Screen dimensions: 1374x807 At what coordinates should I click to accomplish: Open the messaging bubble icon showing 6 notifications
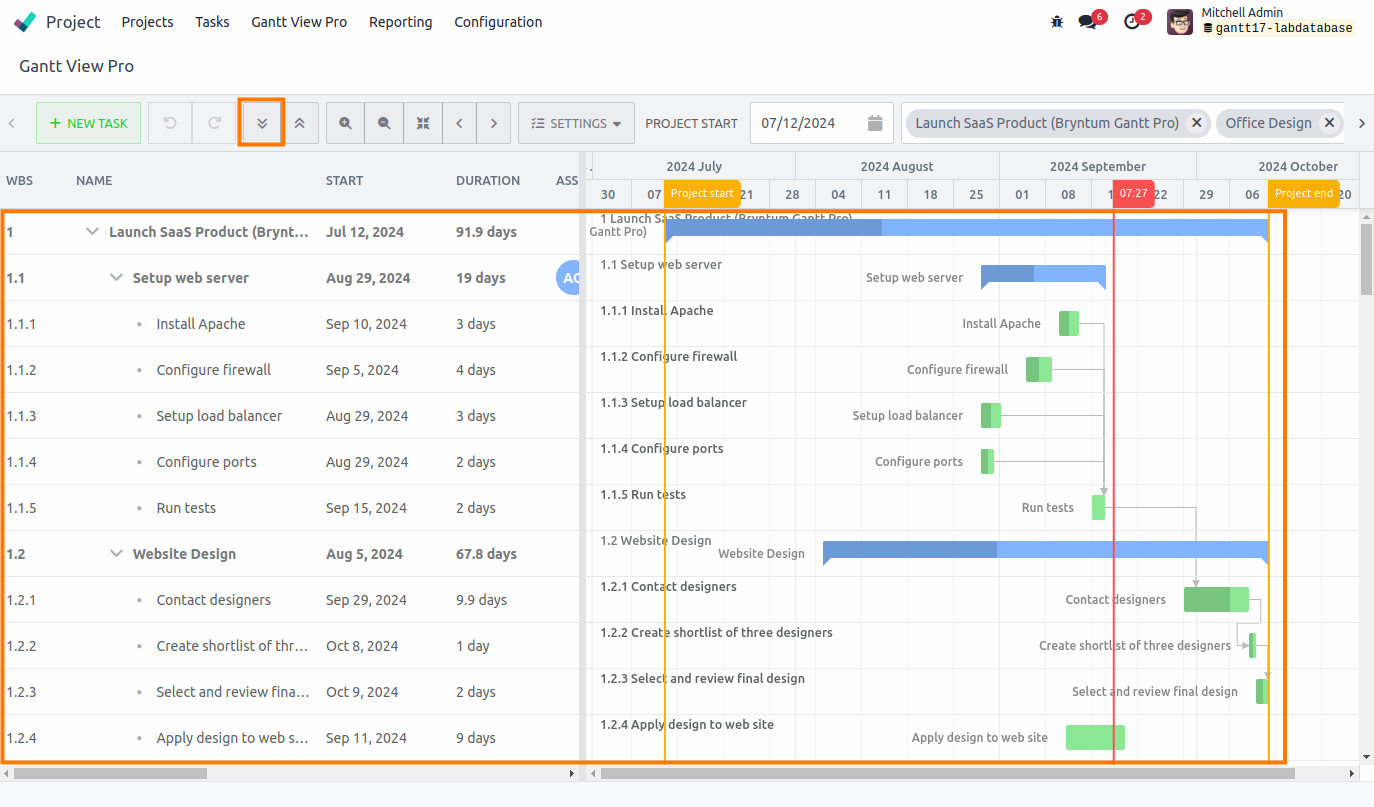click(1088, 20)
